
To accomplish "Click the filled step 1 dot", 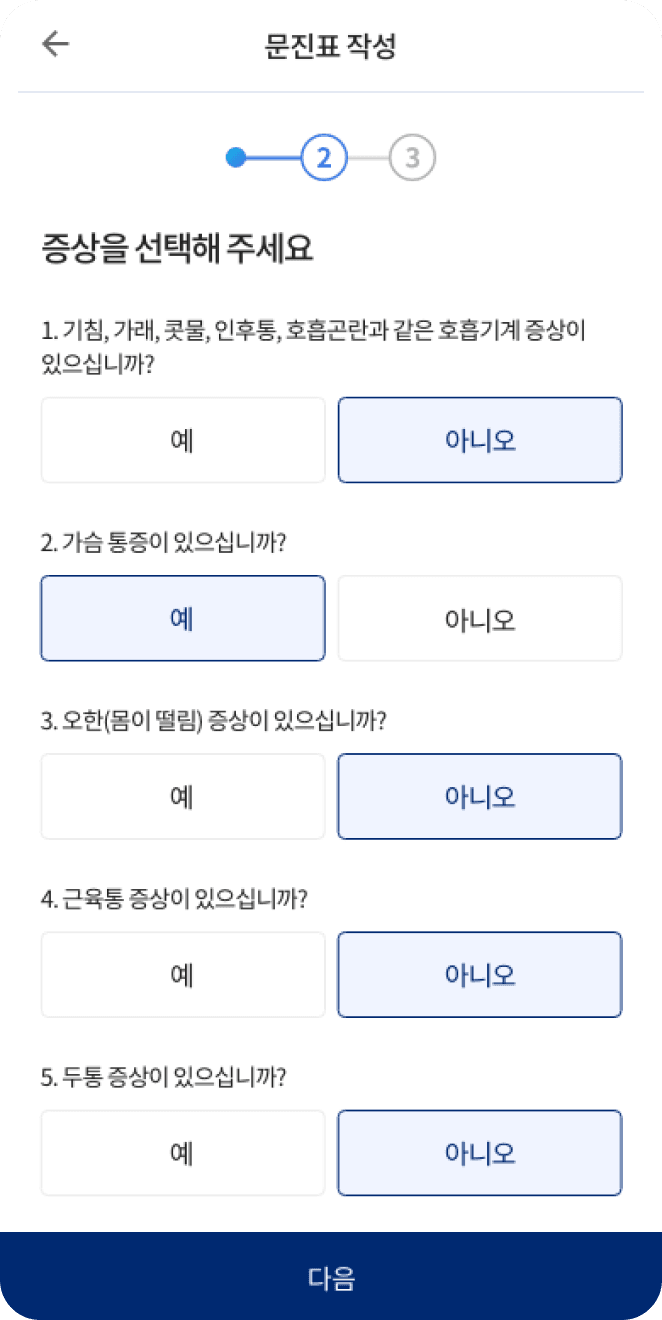I will 236,157.
